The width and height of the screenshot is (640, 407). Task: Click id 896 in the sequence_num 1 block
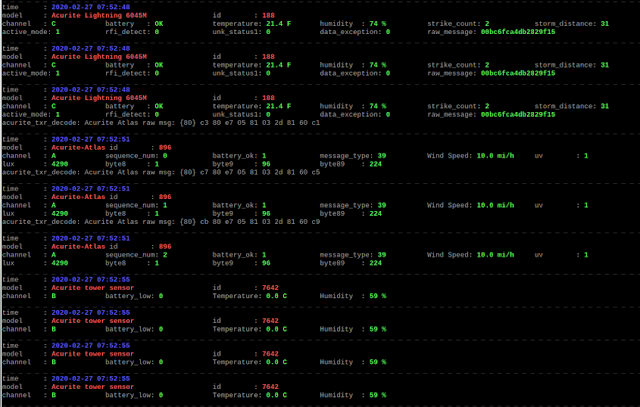(x=165, y=197)
